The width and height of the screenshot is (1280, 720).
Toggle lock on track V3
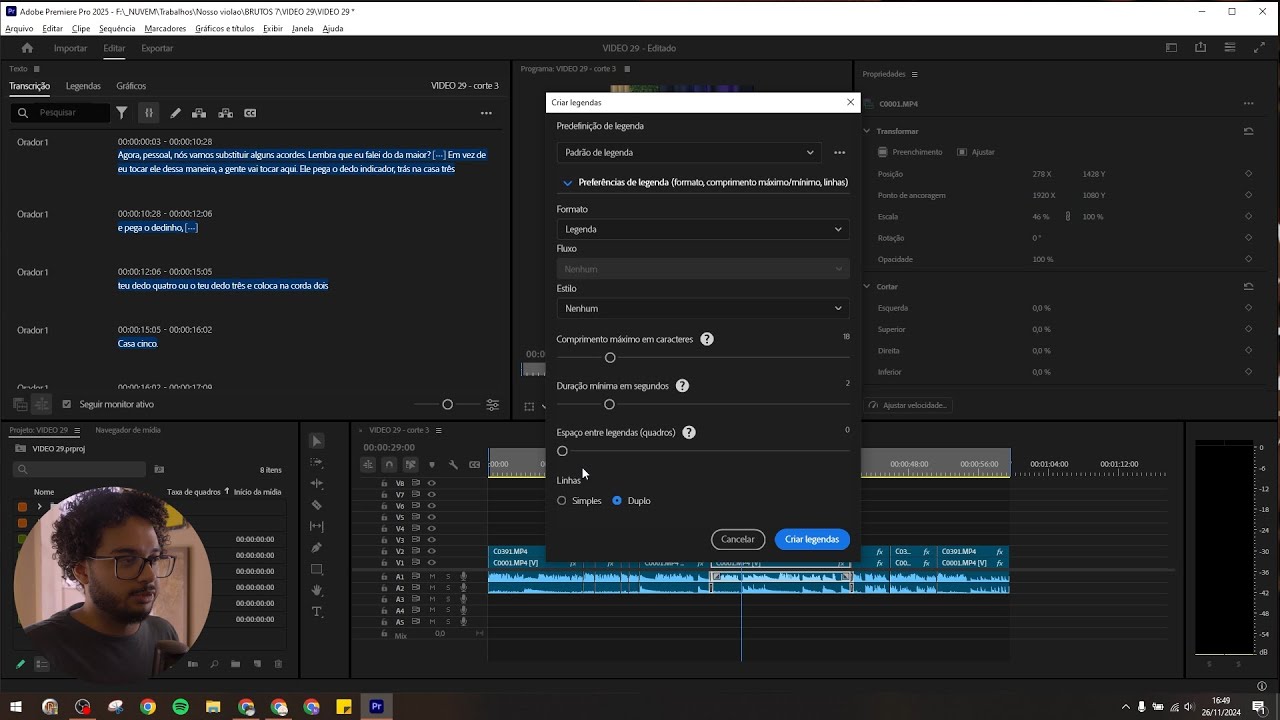coord(384,540)
